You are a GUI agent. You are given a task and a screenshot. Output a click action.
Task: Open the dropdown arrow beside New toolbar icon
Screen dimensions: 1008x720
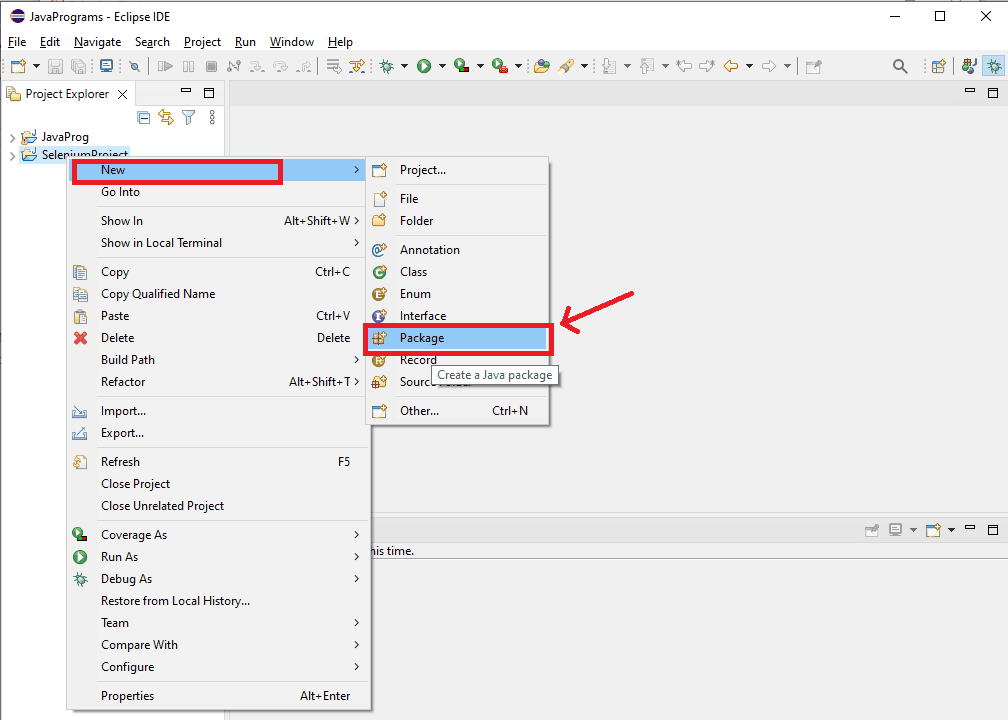pos(36,66)
